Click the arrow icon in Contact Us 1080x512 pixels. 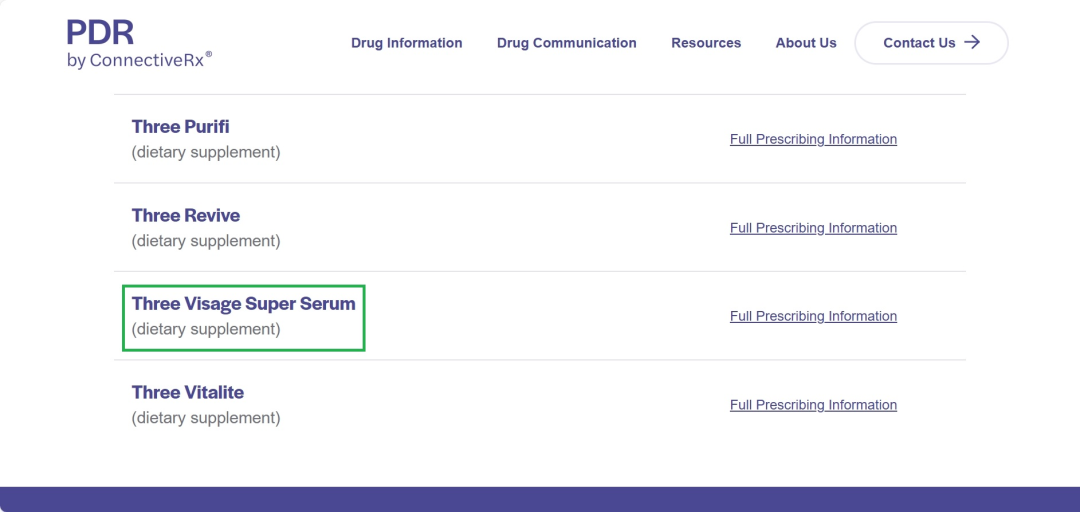coord(972,43)
